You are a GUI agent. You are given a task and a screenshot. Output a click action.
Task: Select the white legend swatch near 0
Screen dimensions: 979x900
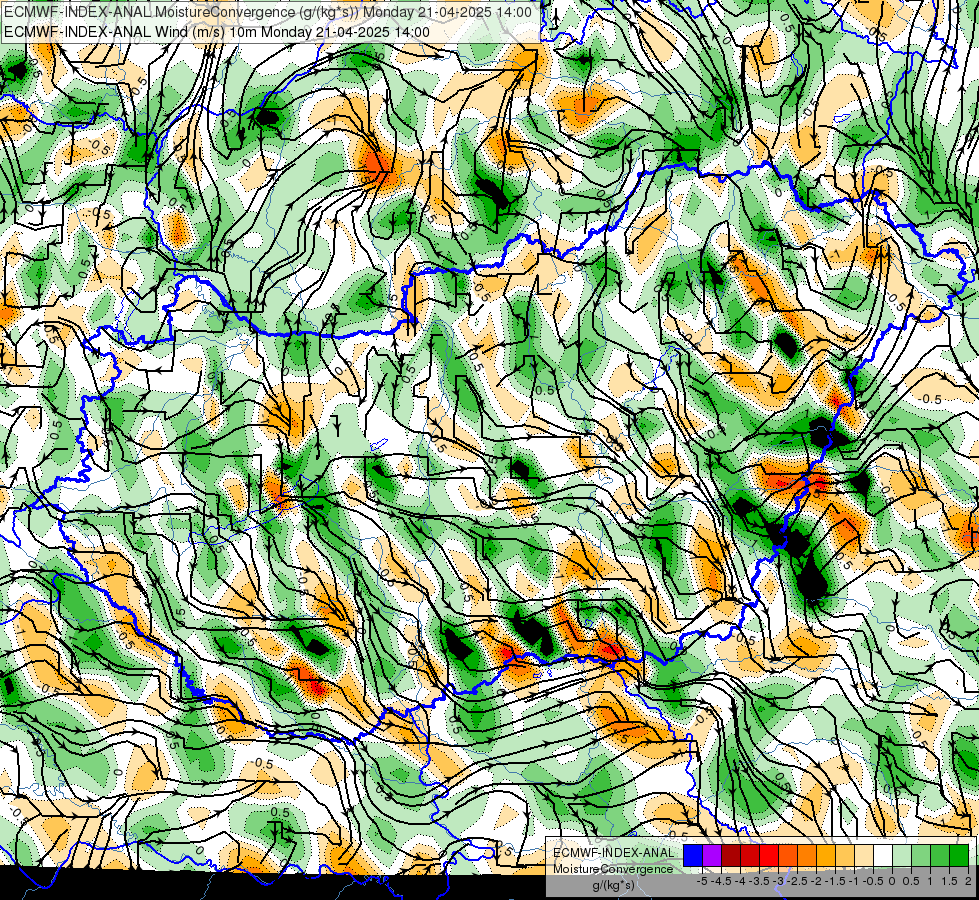click(883, 856)
